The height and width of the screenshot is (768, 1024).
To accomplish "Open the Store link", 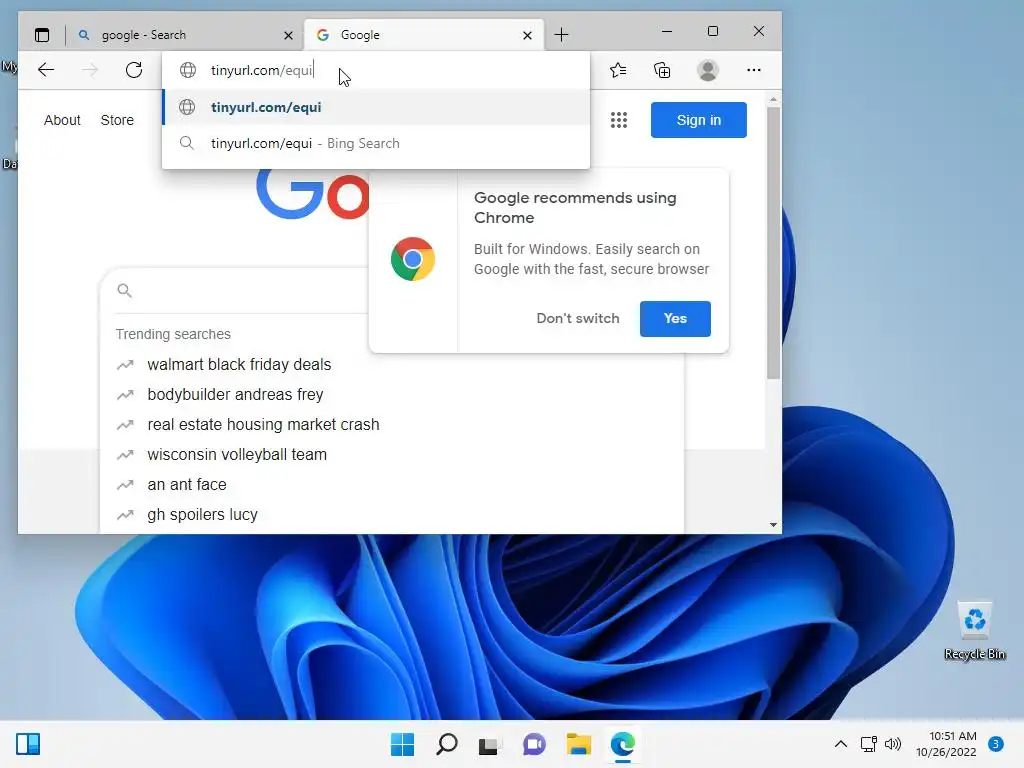I will (x=117, y=120).
